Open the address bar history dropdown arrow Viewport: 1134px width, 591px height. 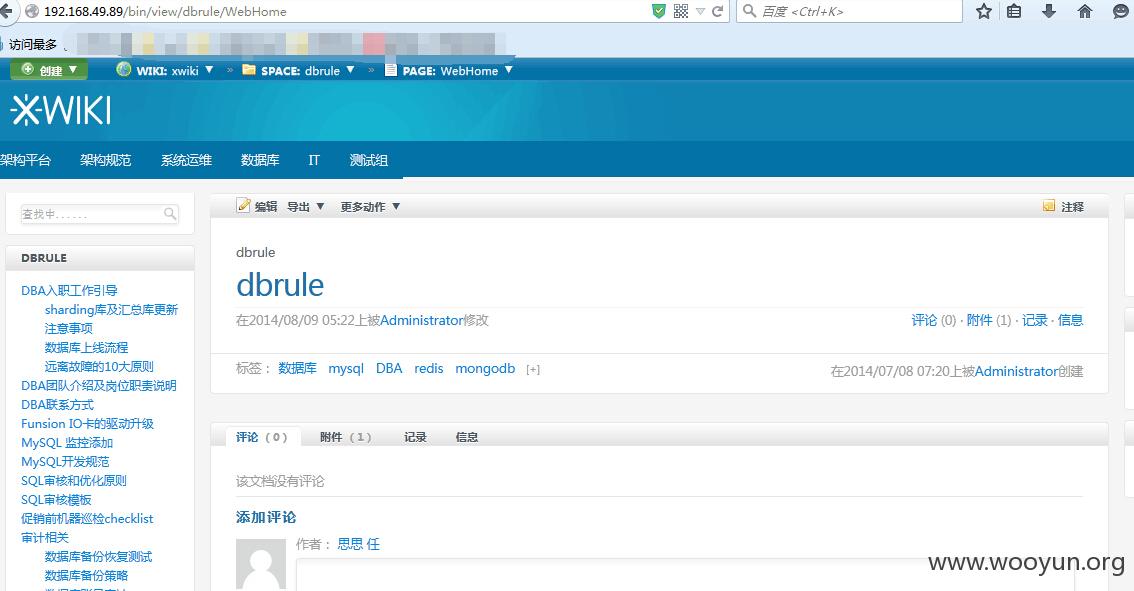pos(699,11)
